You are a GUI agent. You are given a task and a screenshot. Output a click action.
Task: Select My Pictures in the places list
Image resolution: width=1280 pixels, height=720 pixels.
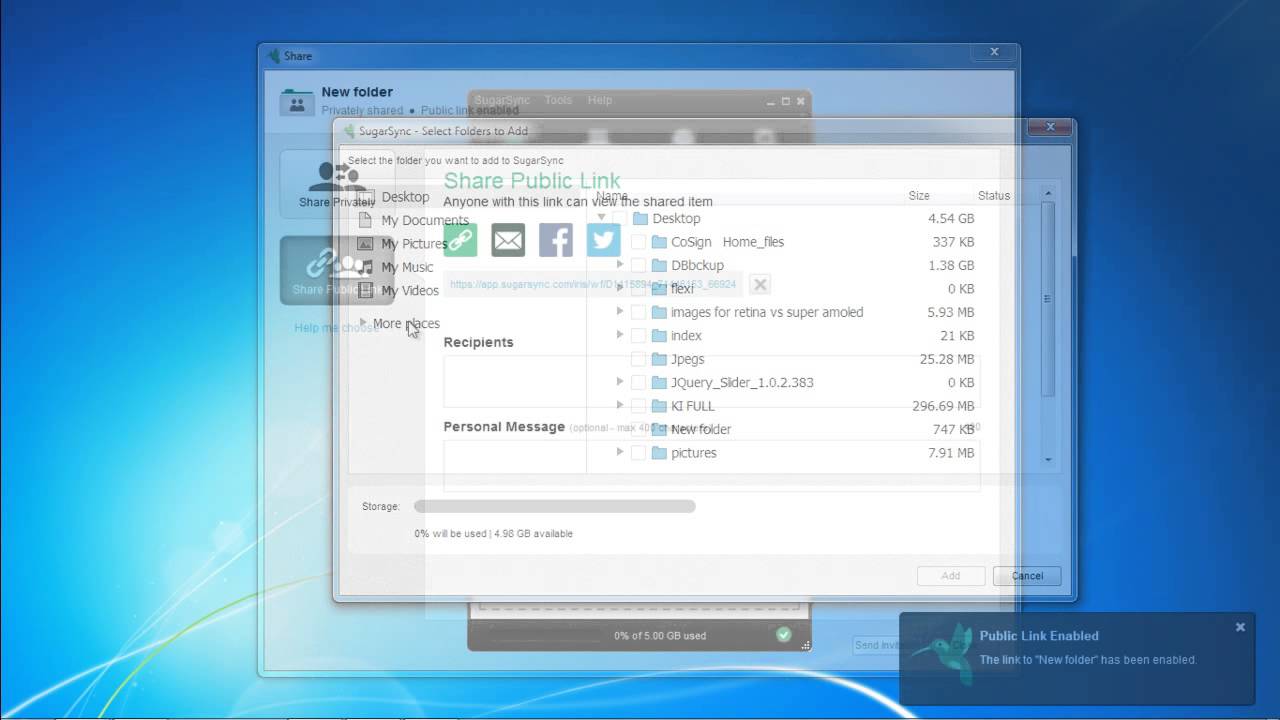pyautogui.click(x=402, y=244)
